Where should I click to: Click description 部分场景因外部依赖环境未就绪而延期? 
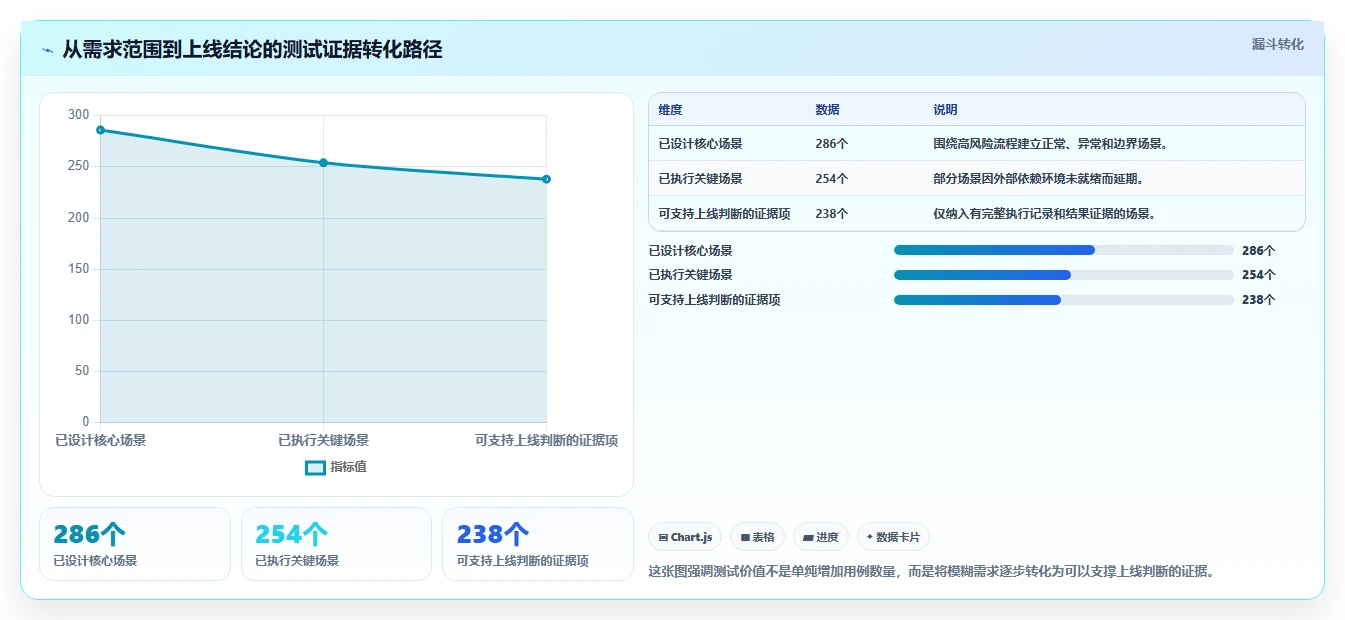(x=1038, y=179)
